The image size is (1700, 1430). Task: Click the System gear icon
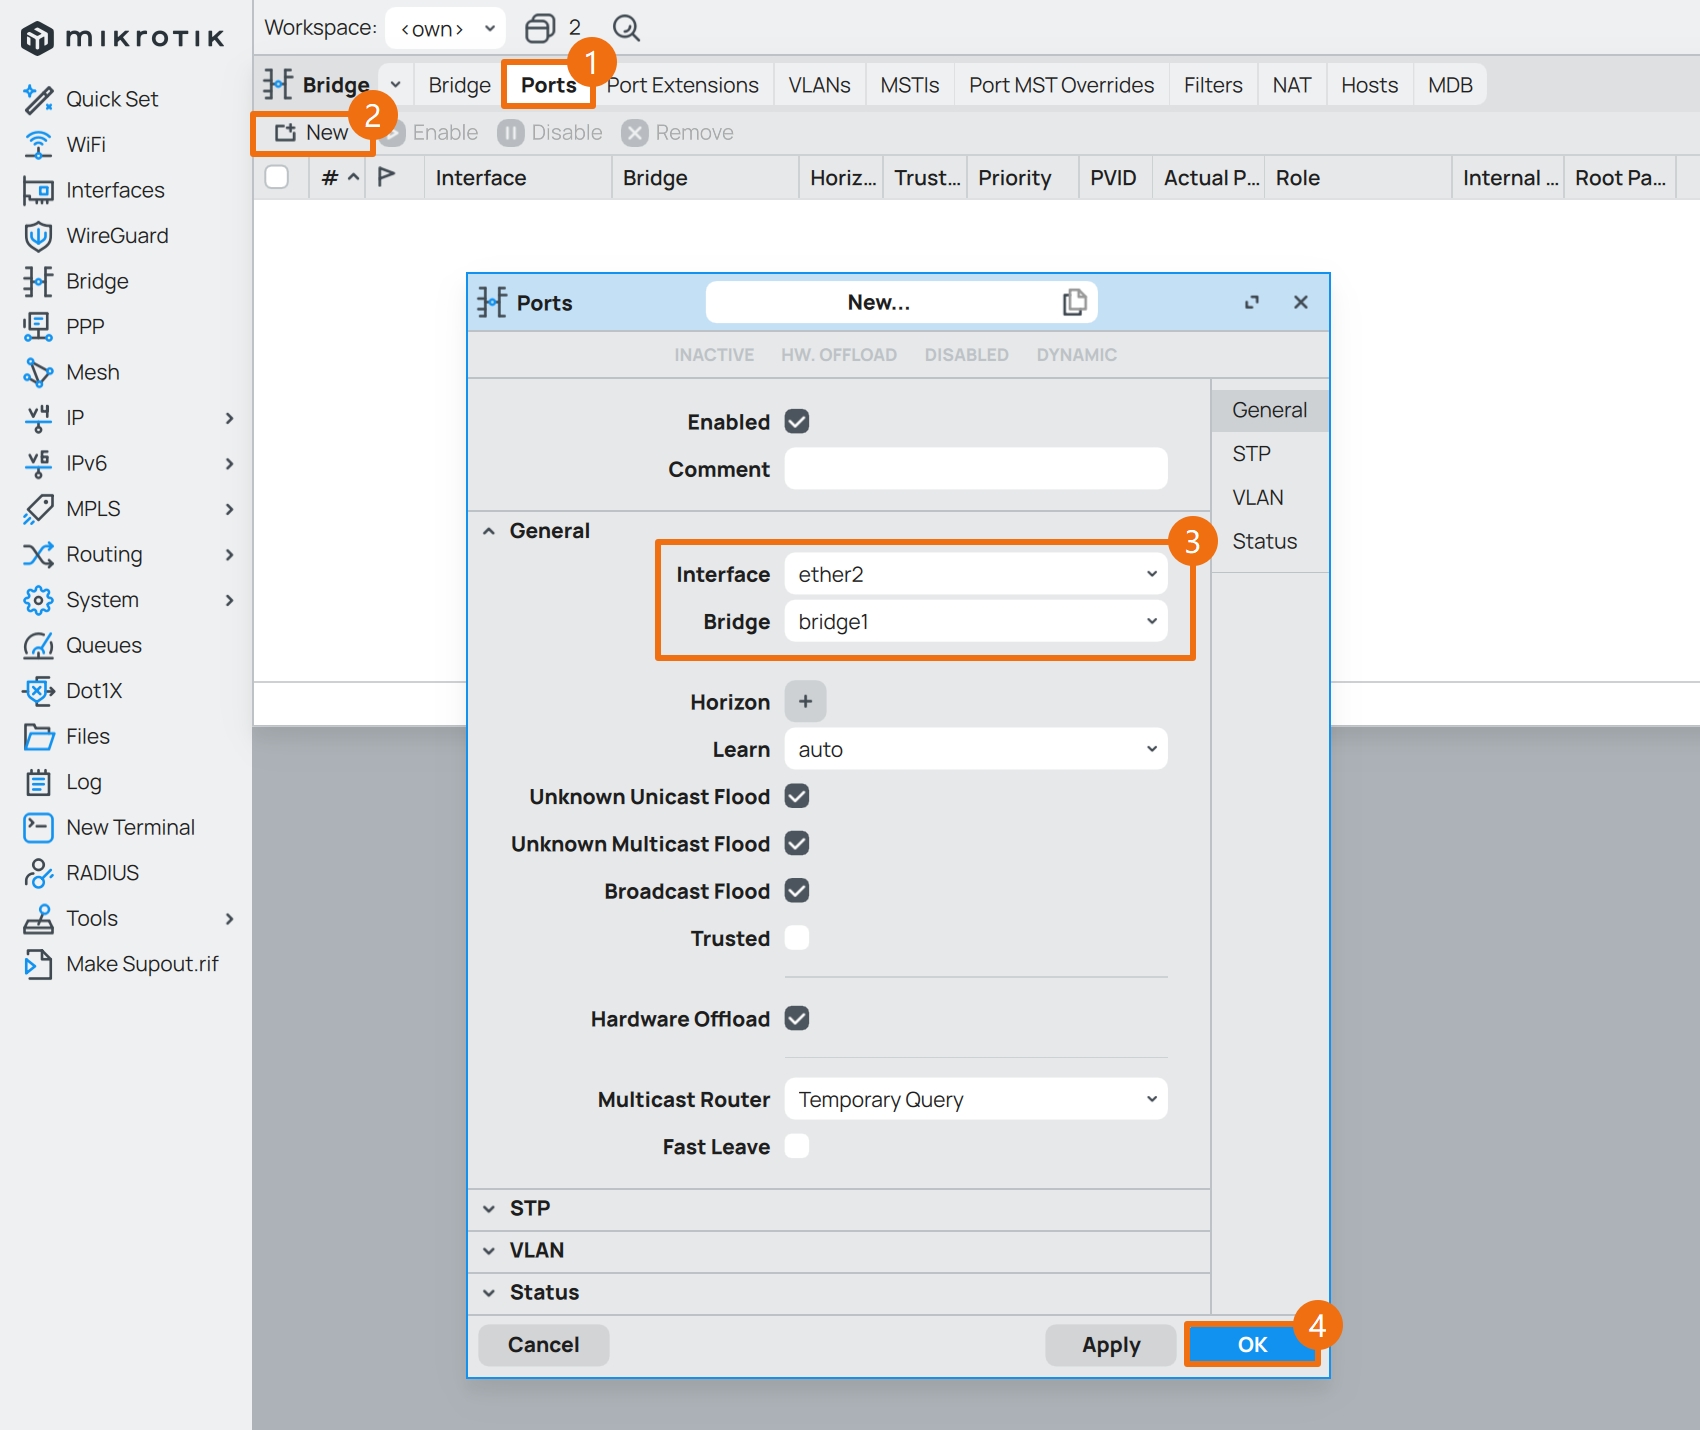point(38,600)
